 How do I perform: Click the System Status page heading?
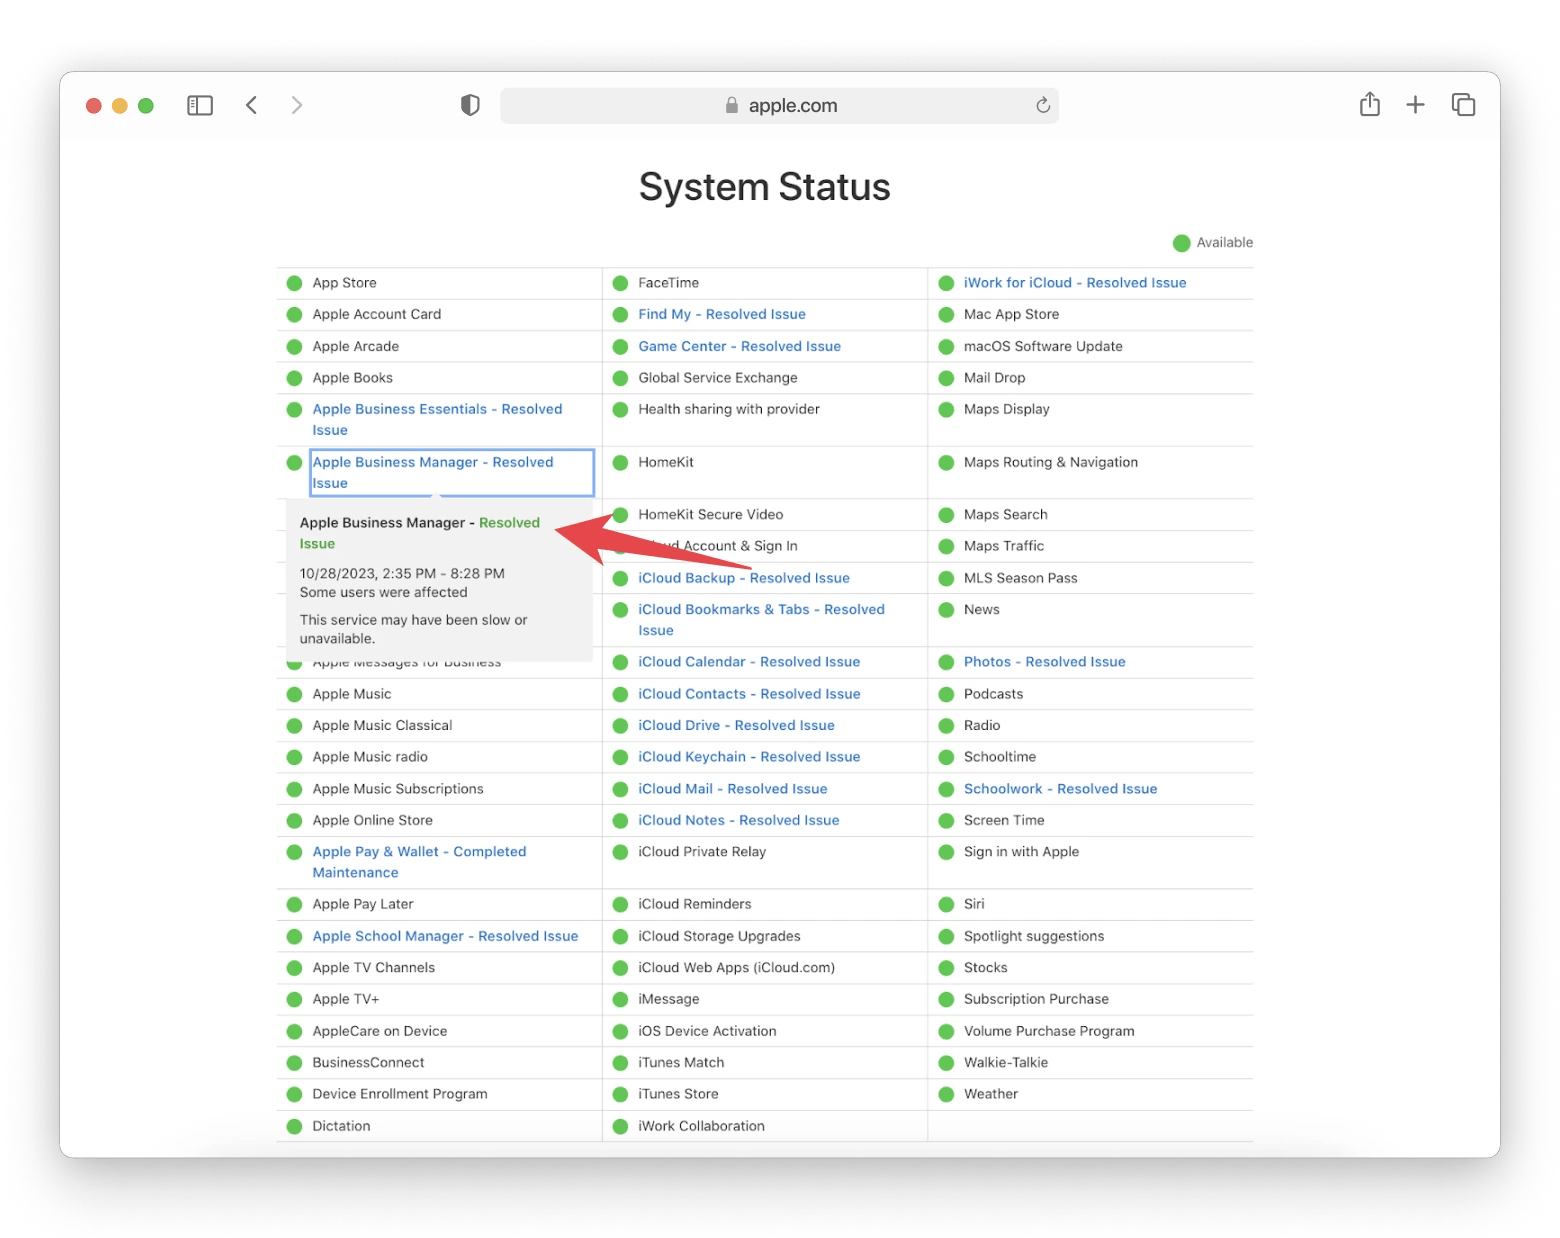(765, 187)
